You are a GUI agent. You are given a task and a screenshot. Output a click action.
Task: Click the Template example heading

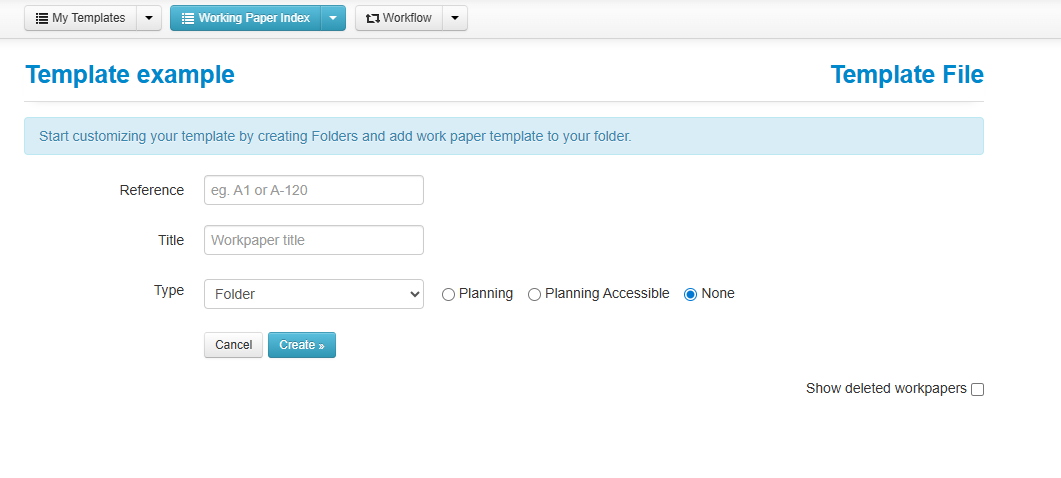[130, 75]
